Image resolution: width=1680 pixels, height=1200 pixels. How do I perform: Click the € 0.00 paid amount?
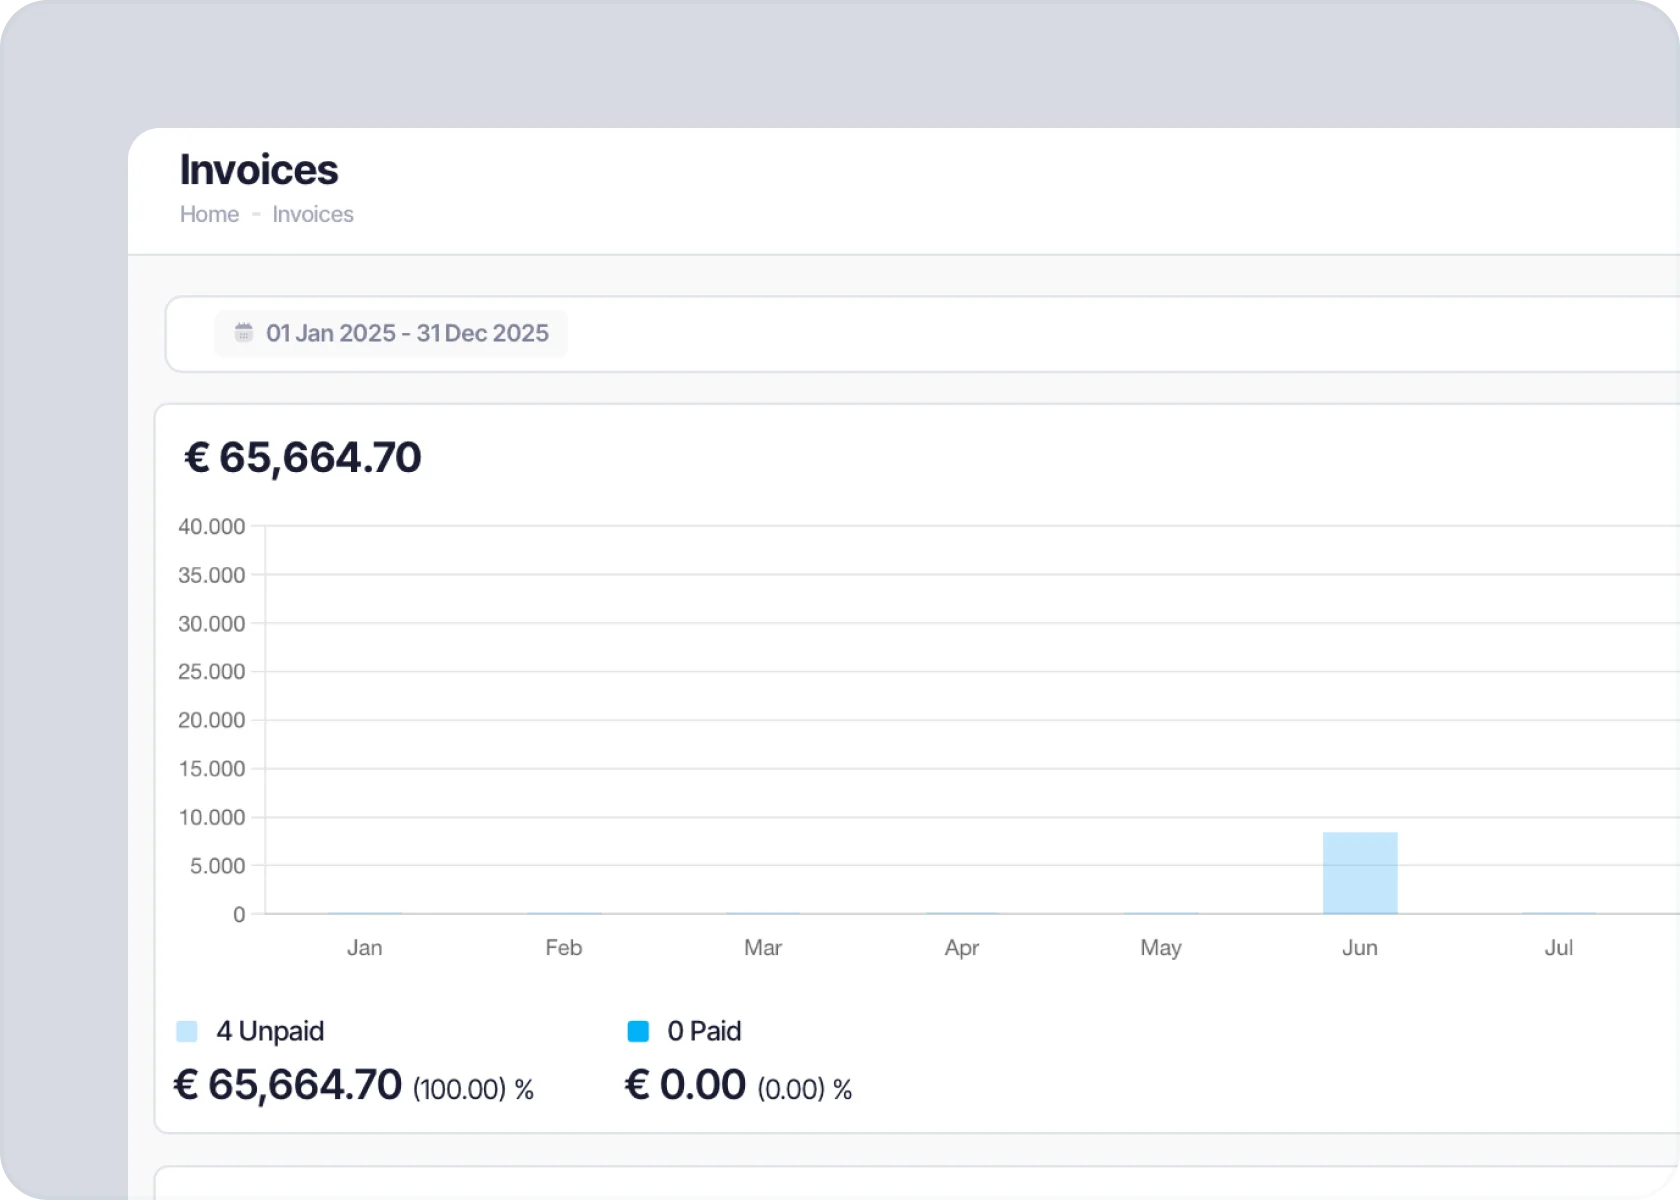[x=685, y=1085]
